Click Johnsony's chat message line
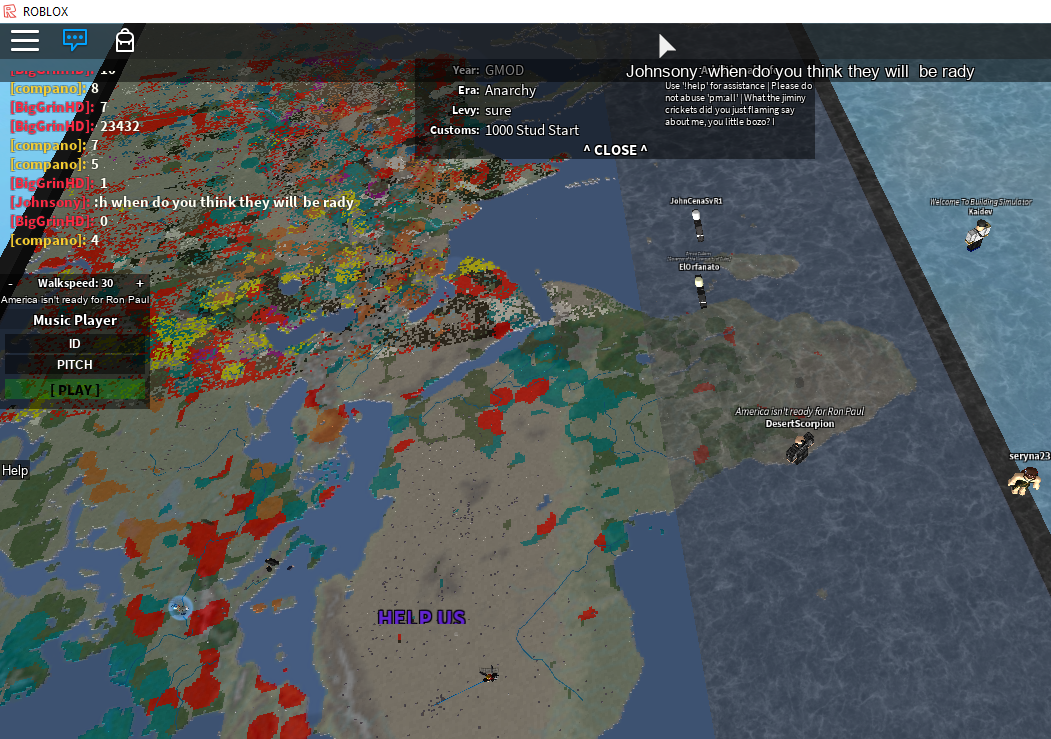 (x=182, y=202)
